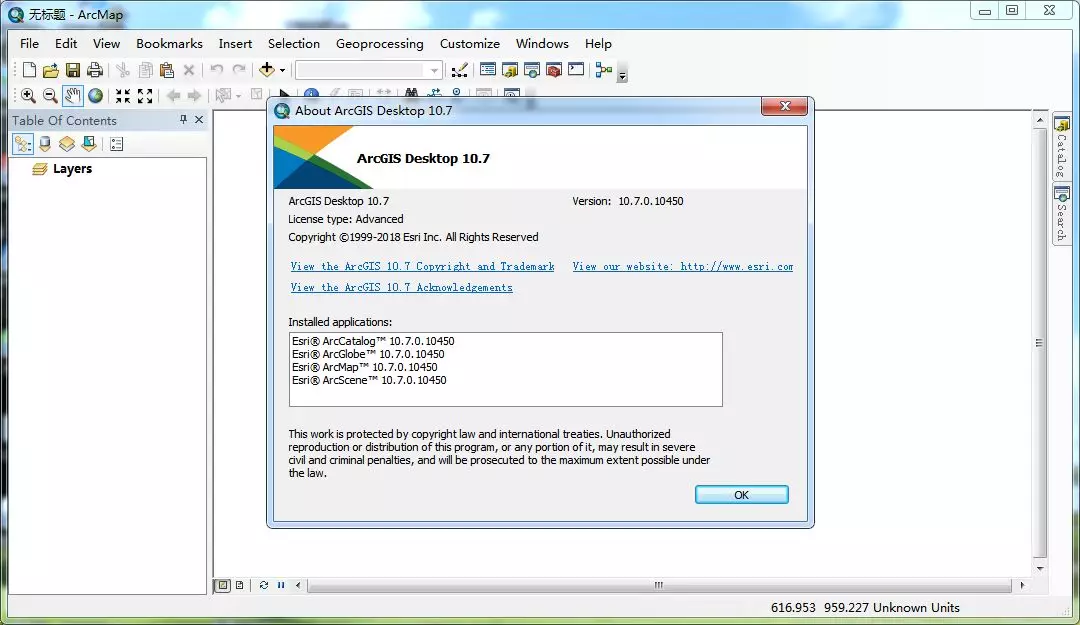This screenshot has width=1080, height=625.
Task: Toggle List By Source in Table Of Contents
Action: pyautogui.click(x=45, y=144)
